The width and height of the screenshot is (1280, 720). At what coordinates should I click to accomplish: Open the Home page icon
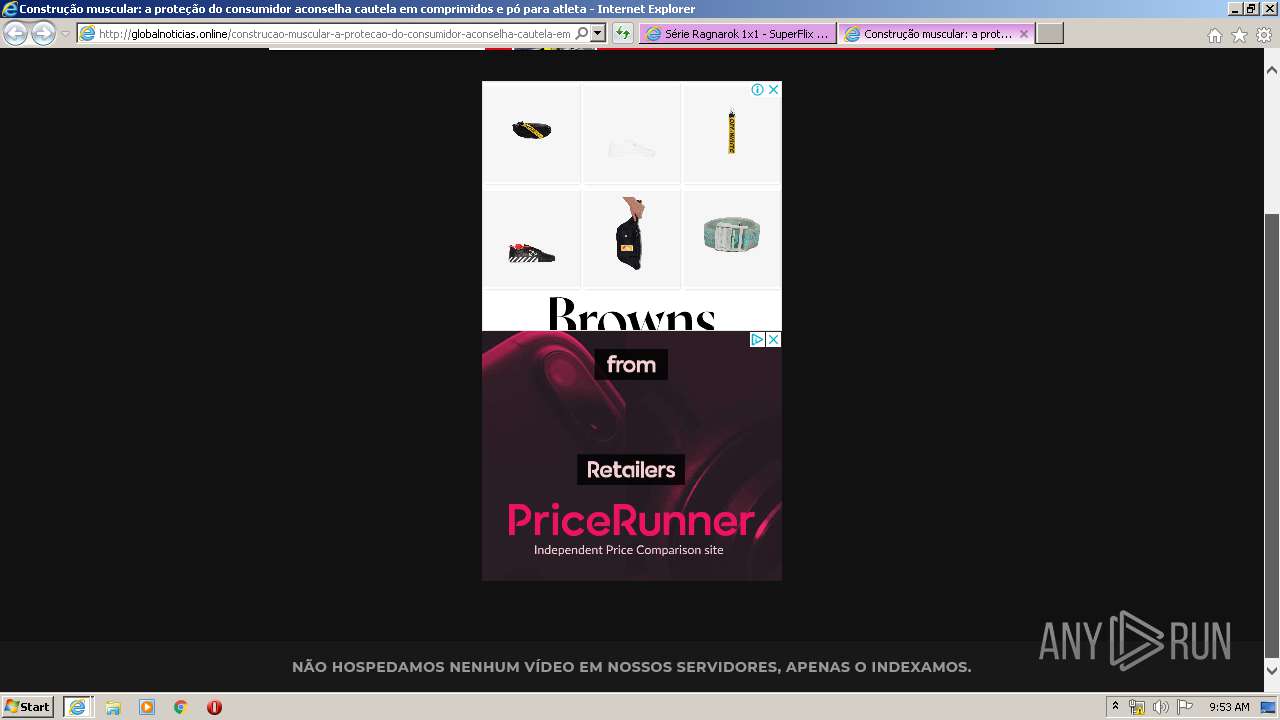point(1214,35)
